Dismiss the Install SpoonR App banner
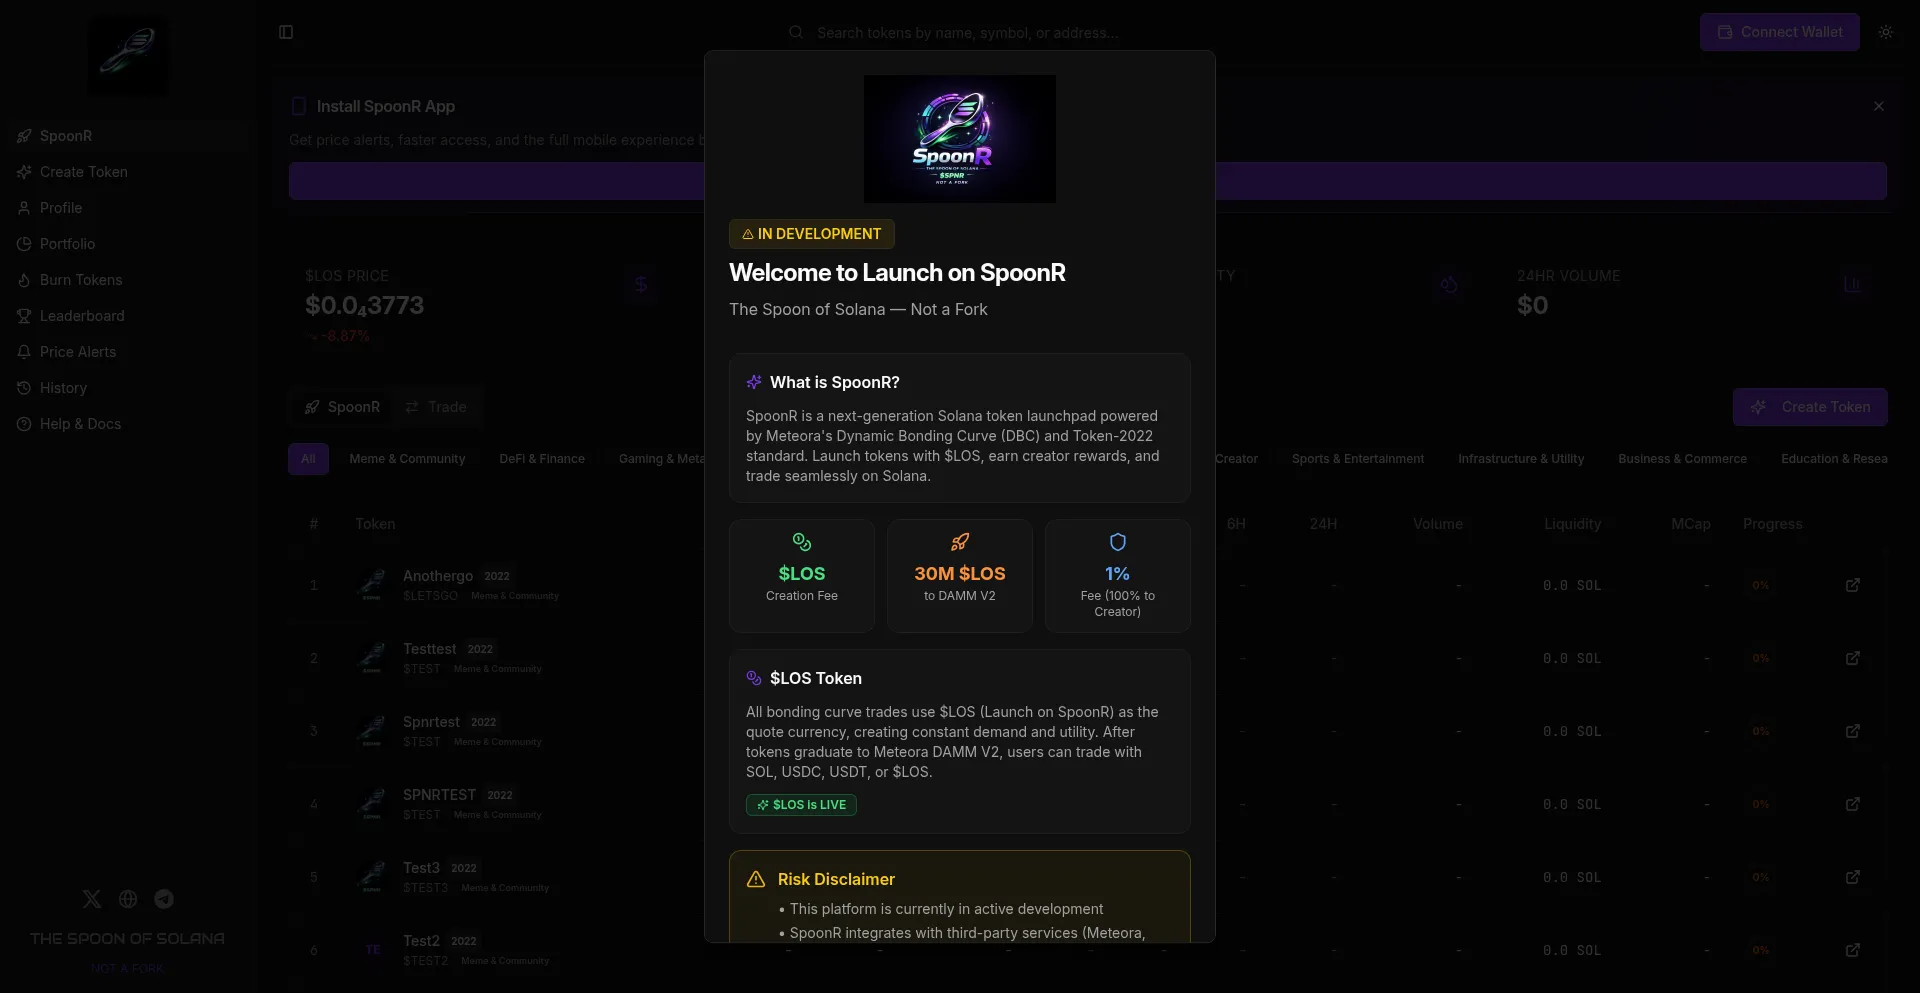The height and width of the screenshot is (993, 1920). pos(1878,106)
